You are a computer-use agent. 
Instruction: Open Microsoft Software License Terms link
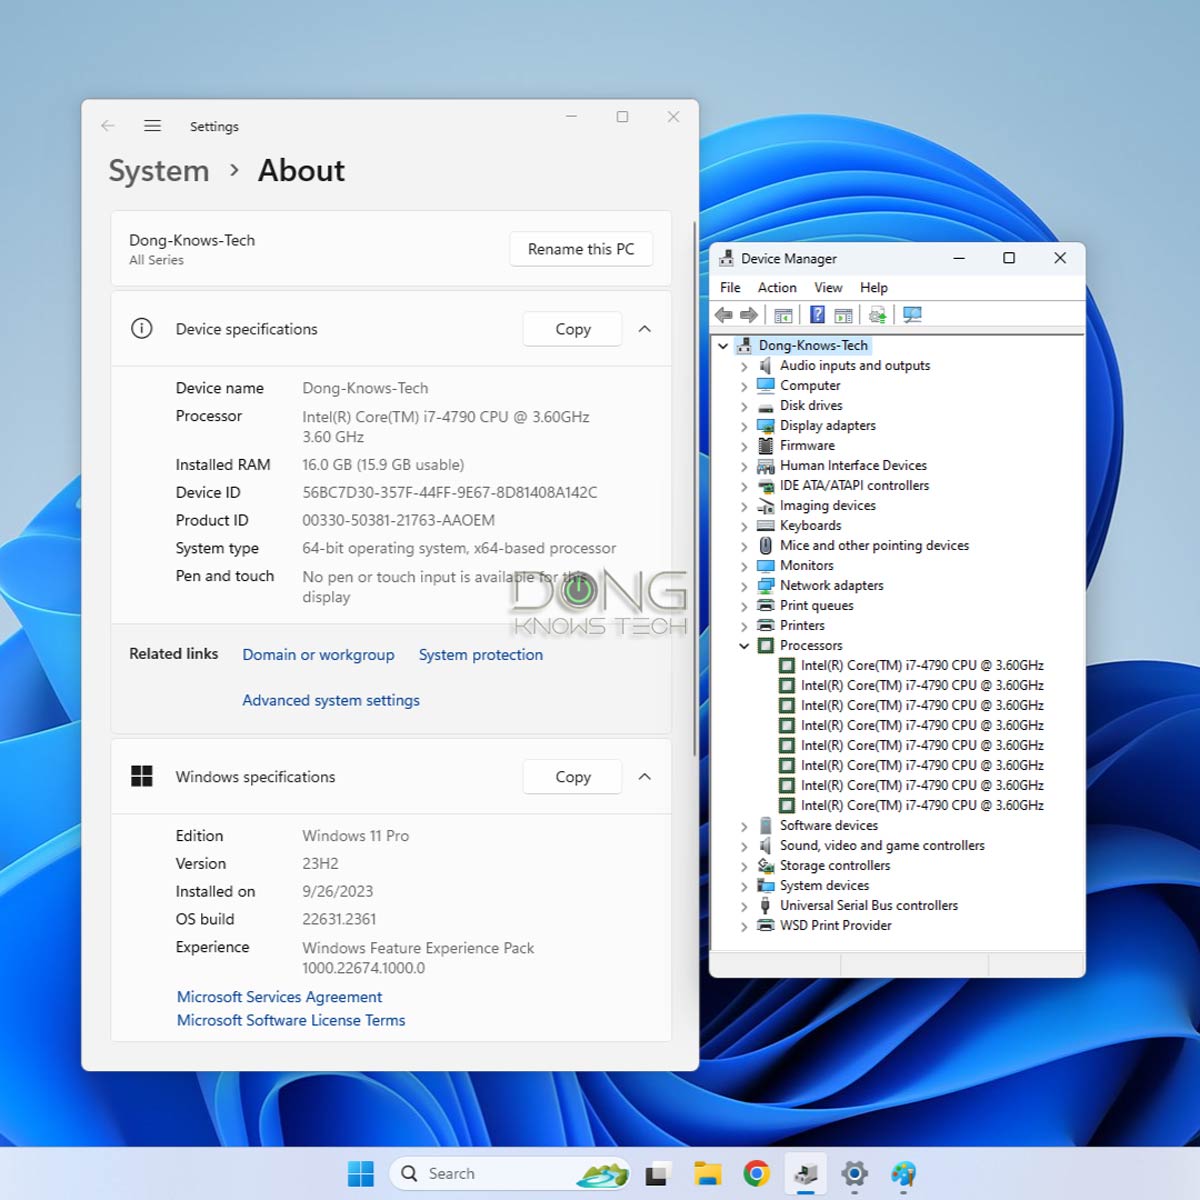pyautogui.click(x=291, y=1020)
